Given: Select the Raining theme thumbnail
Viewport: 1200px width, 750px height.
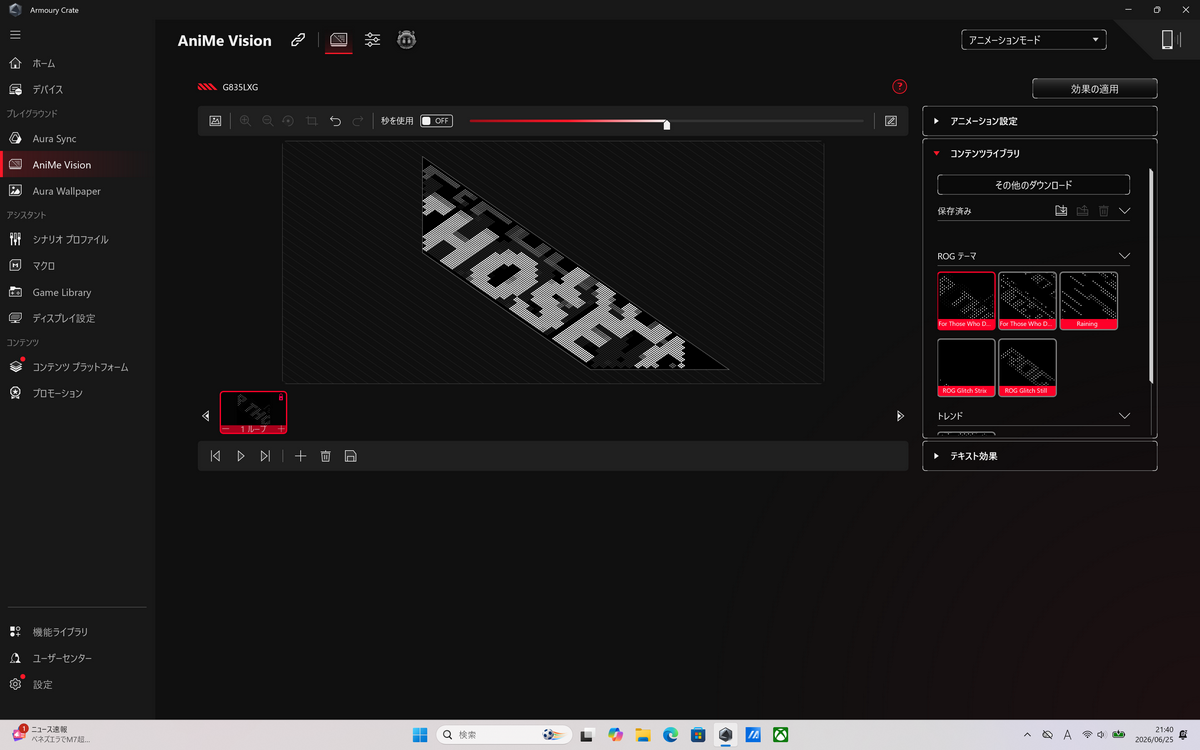Looking at the screenshot, I should (1089, 300).
